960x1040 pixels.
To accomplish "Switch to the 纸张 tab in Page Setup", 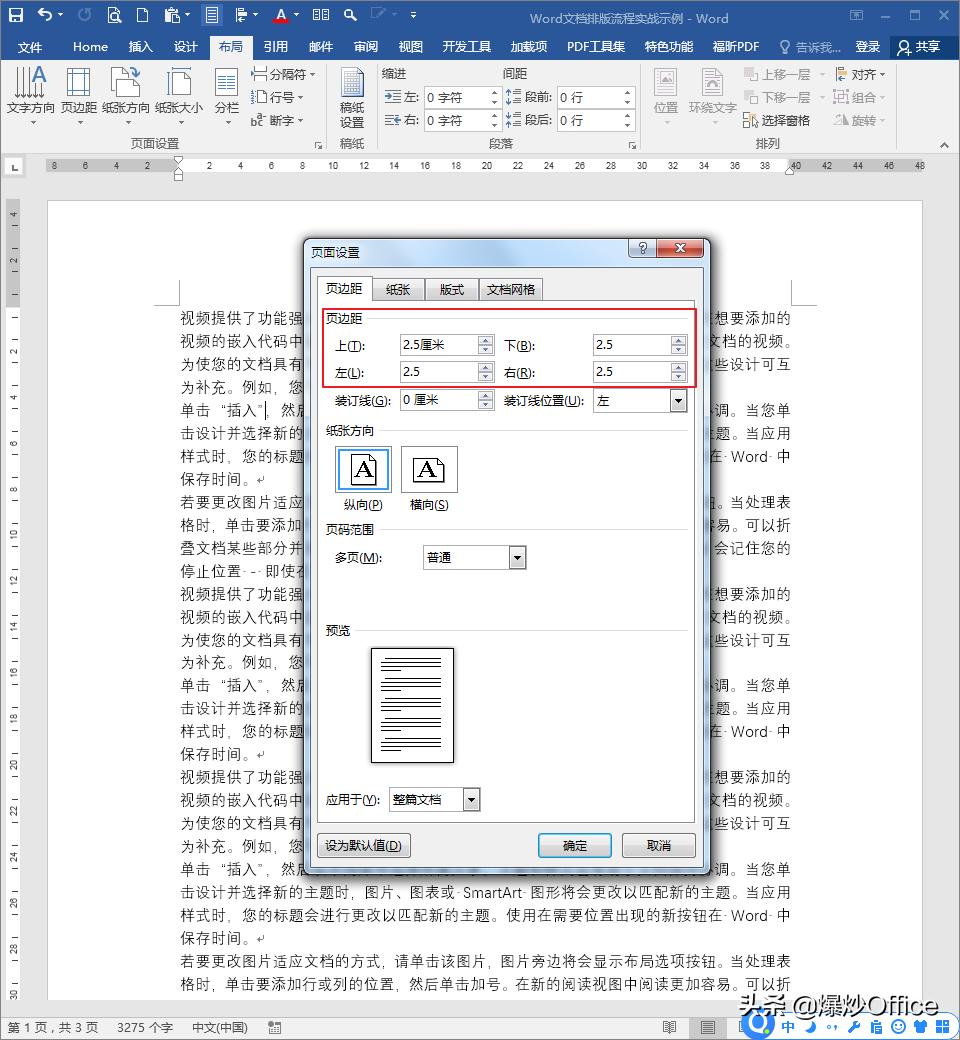I will 399,289.
